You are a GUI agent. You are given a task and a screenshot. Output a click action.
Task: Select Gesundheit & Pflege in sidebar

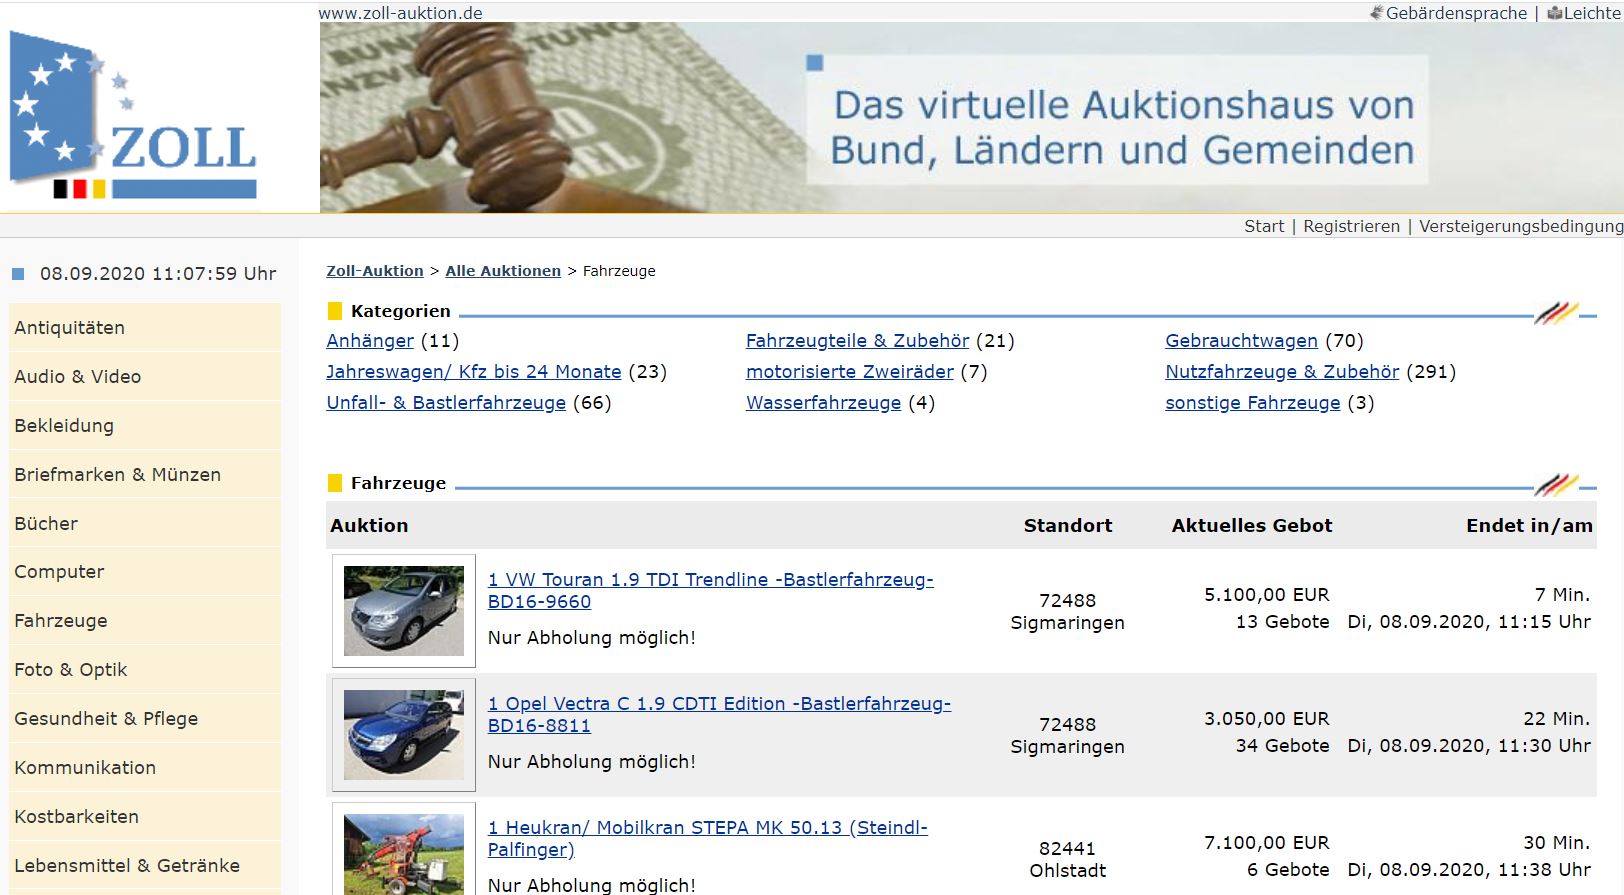click(145, 719)
